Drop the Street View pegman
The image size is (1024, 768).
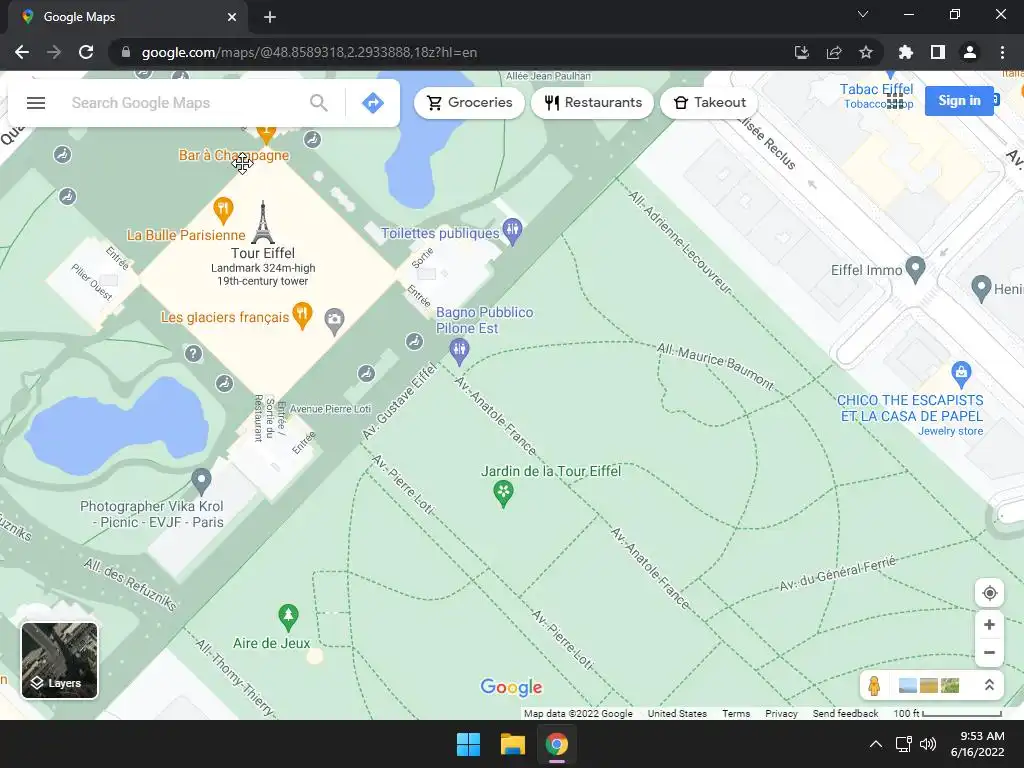tap(874, 685)
